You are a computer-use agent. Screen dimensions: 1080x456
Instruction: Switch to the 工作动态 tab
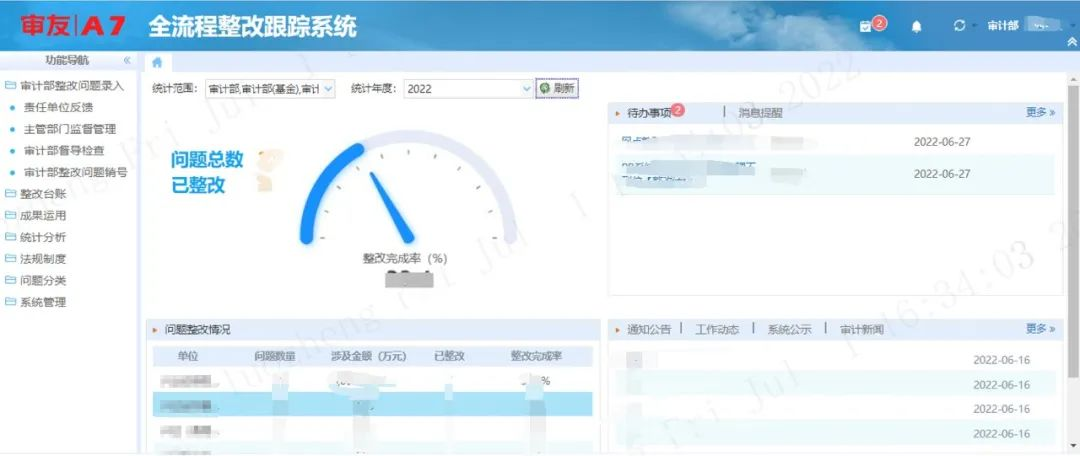point(717,329)
